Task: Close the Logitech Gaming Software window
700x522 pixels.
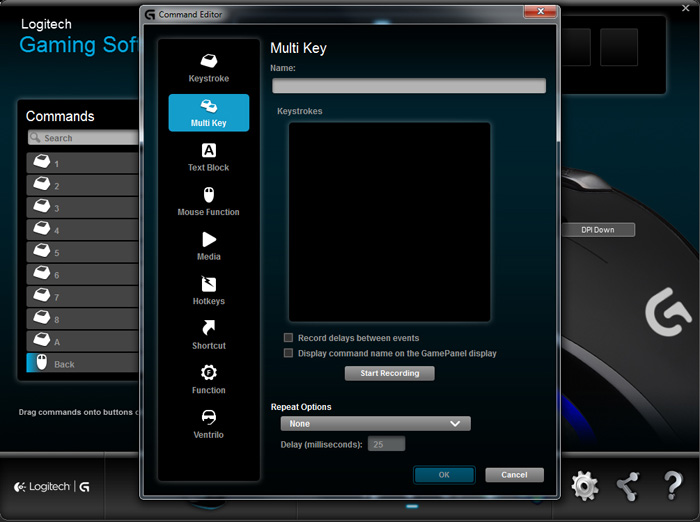Action: 686,8
